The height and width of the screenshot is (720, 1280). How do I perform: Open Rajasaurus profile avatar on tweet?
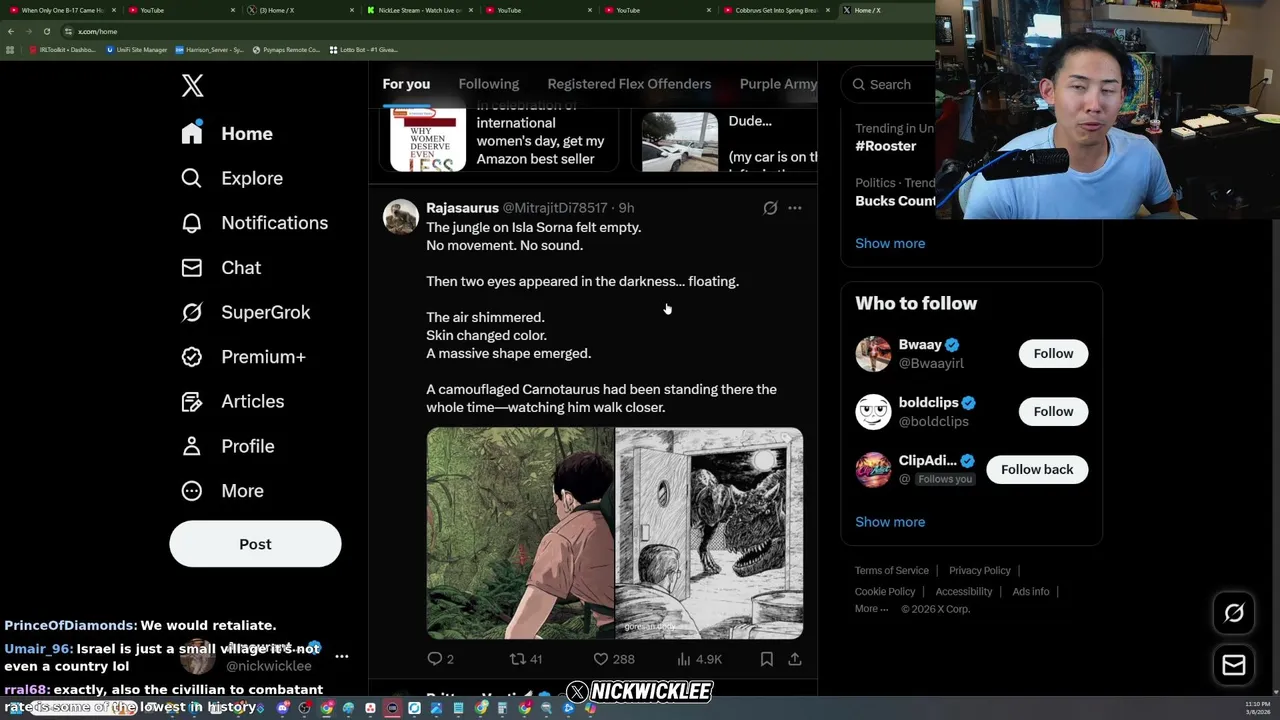pos(401,217)
